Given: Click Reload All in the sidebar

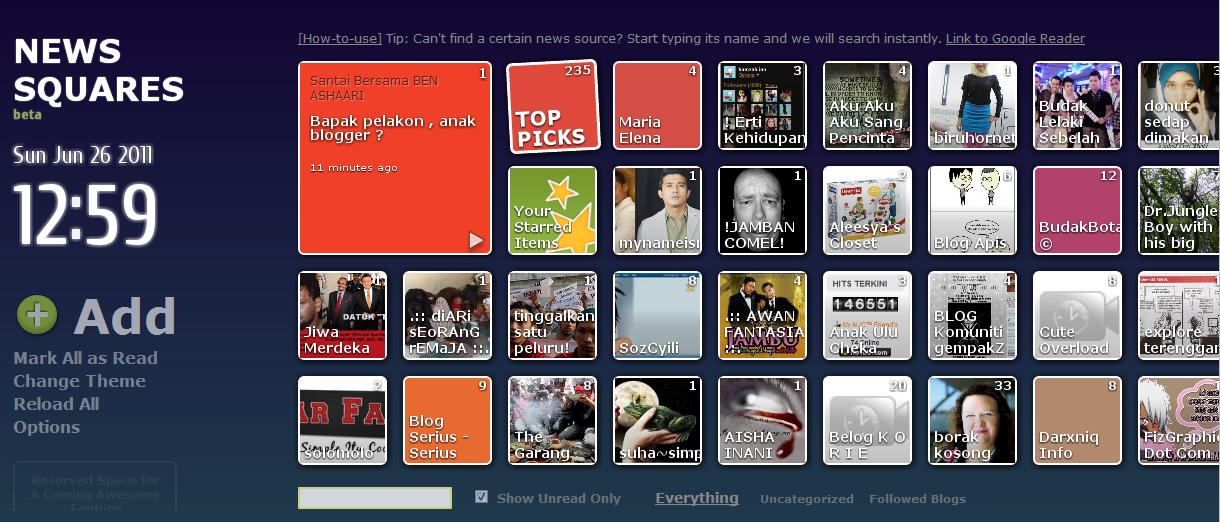Looking at the screenshot, I should (56, 404).
